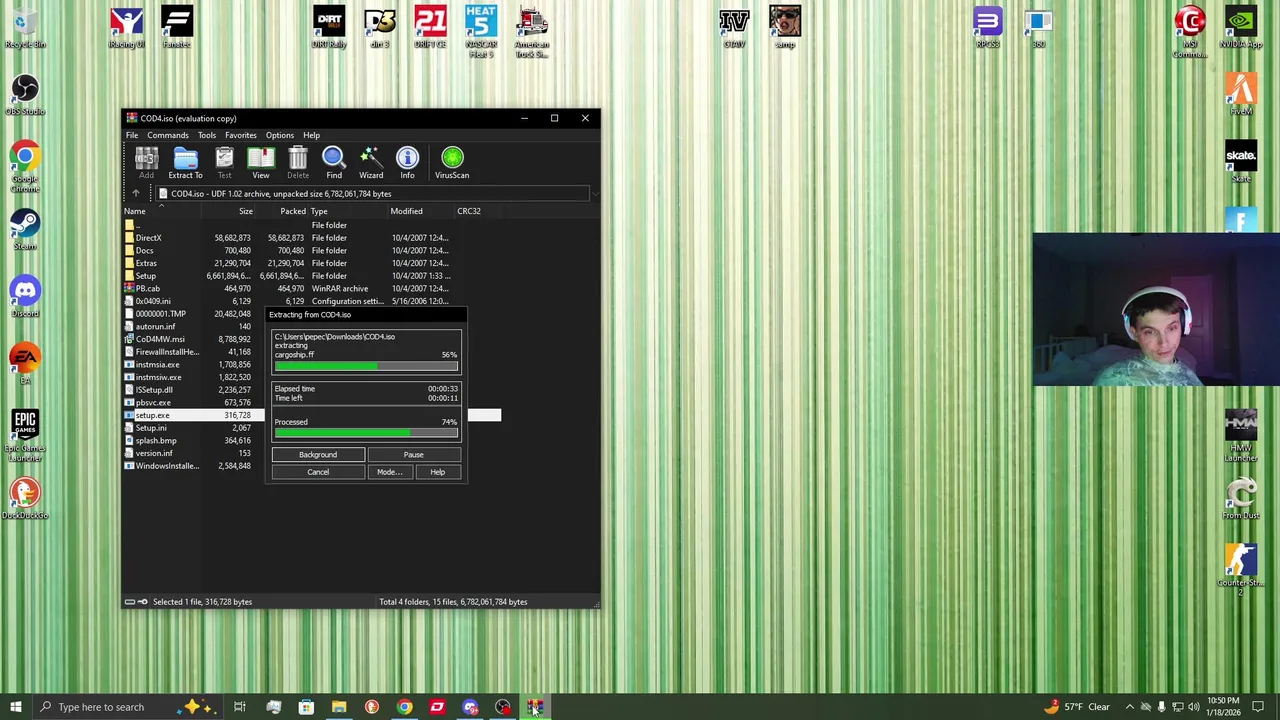Open the EA app desktop icon
This screenshot has height=720, width=1280.
tap(25, 364)
